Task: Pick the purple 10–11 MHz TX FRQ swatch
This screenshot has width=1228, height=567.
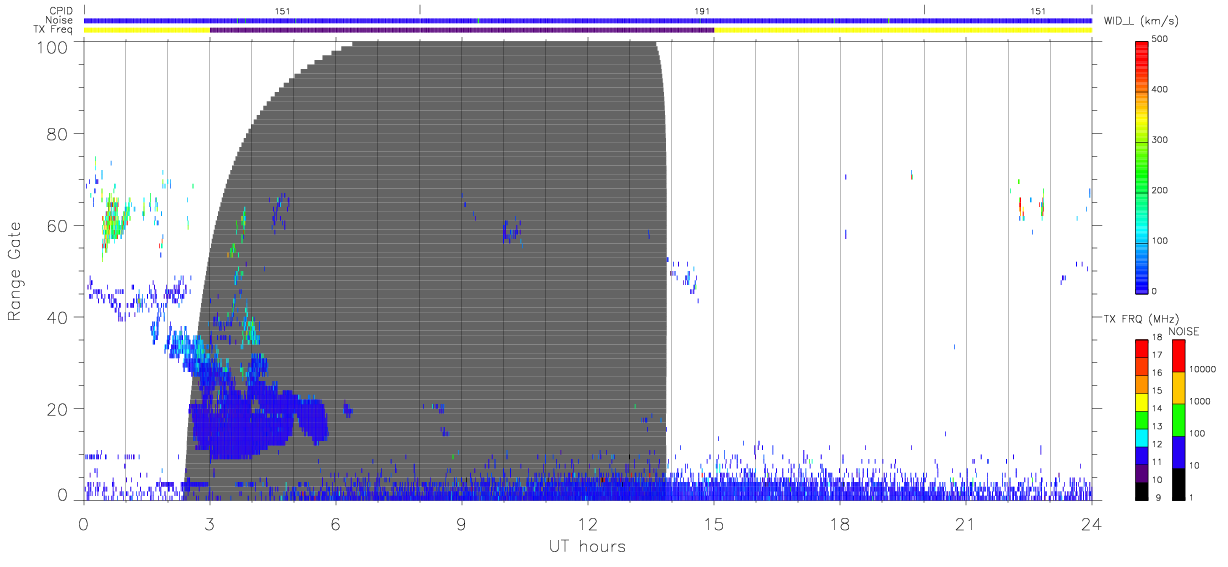Action: pyautogui.click(x=1142, y=473)
